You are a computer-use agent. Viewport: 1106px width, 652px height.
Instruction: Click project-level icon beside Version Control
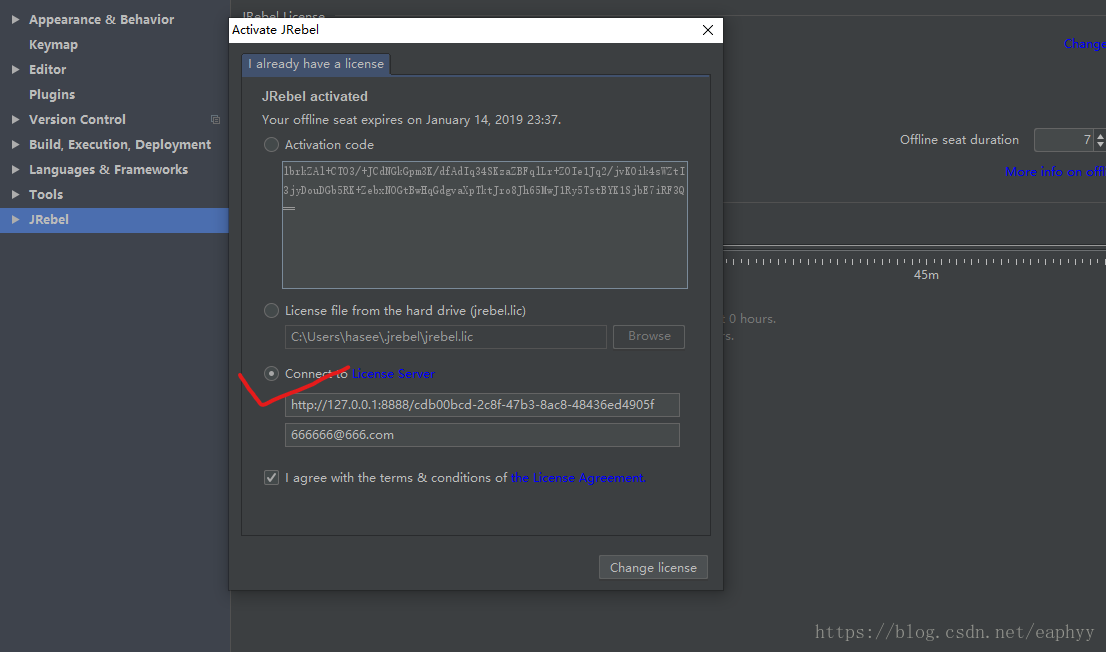[x=215, y=120]
